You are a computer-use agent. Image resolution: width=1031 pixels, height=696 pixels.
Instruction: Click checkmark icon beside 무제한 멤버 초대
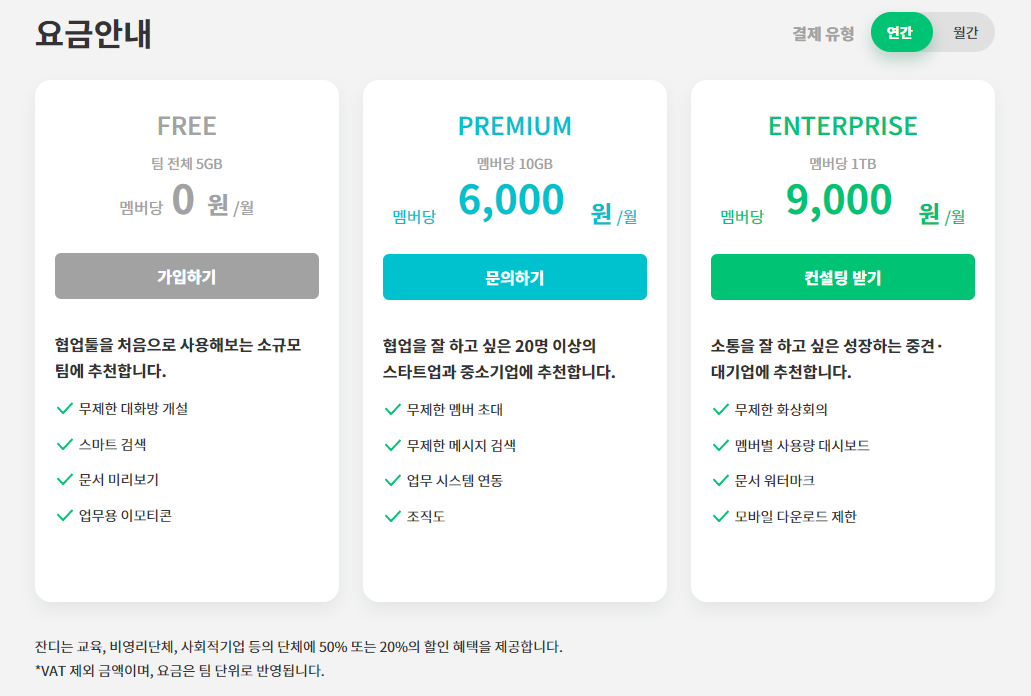(x=393, y=410)
